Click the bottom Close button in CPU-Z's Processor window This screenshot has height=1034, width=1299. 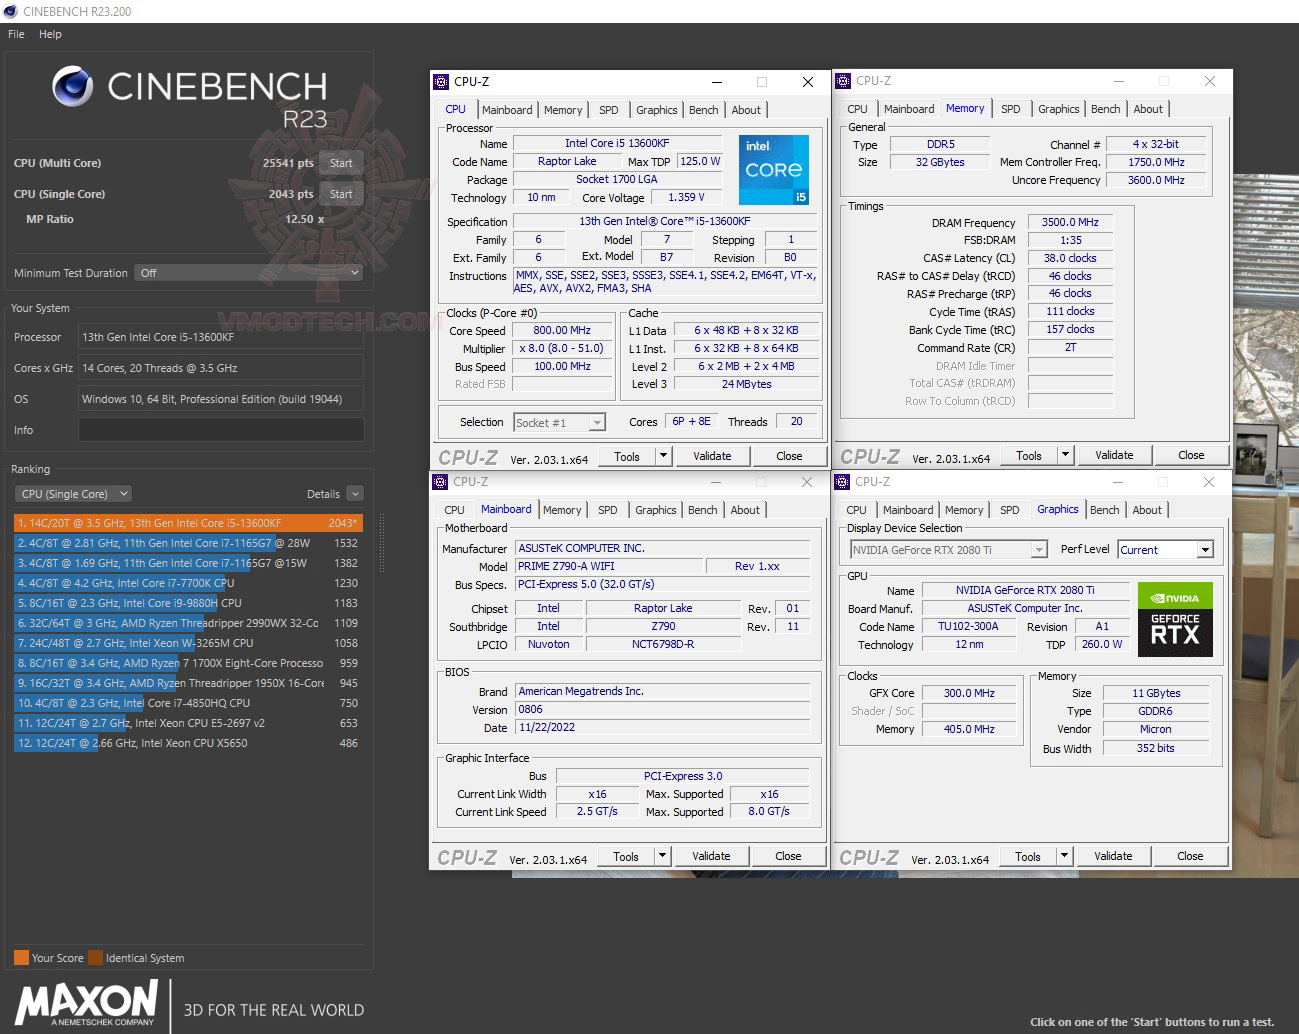(789, 456)
